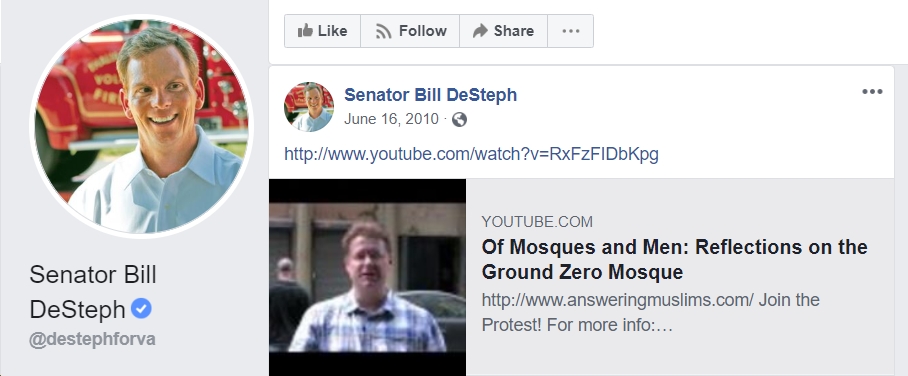Viewport: 908px width, 376px height.
Task: Open the large circular profile picture
Action: tap(141, 126)
